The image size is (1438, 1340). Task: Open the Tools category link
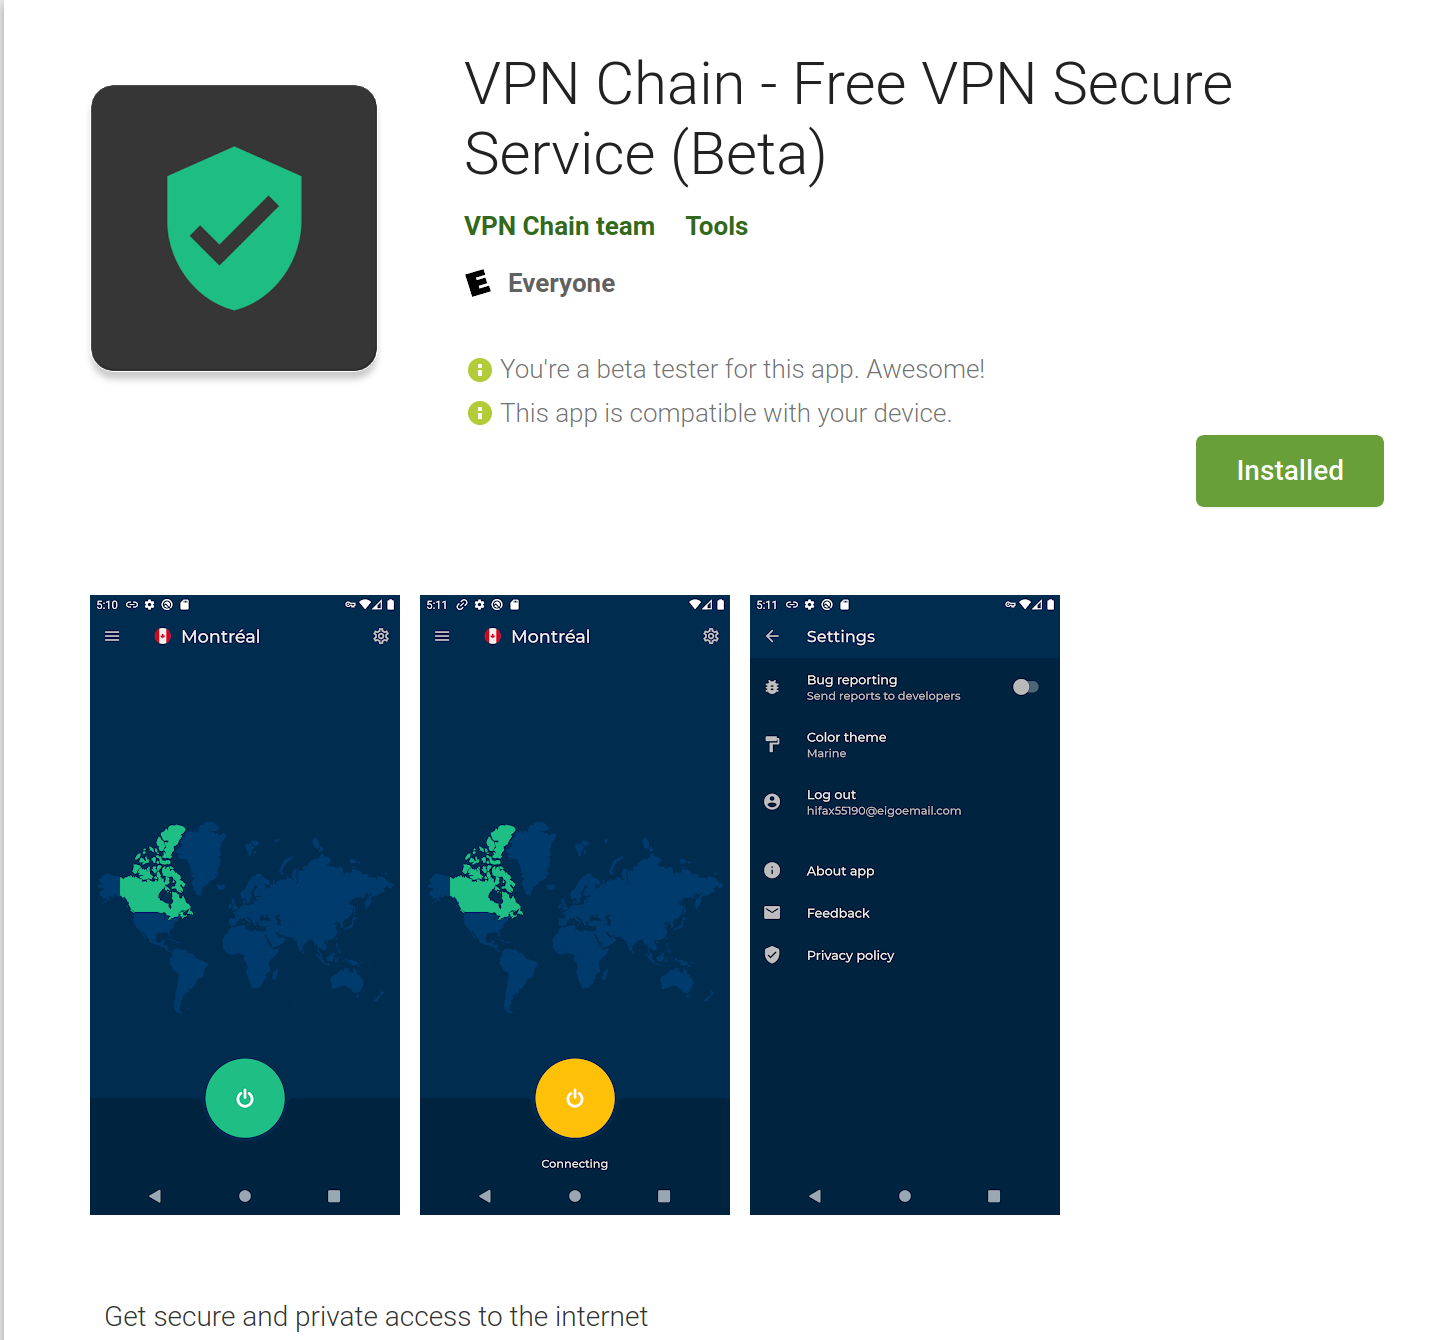(717, 226)
